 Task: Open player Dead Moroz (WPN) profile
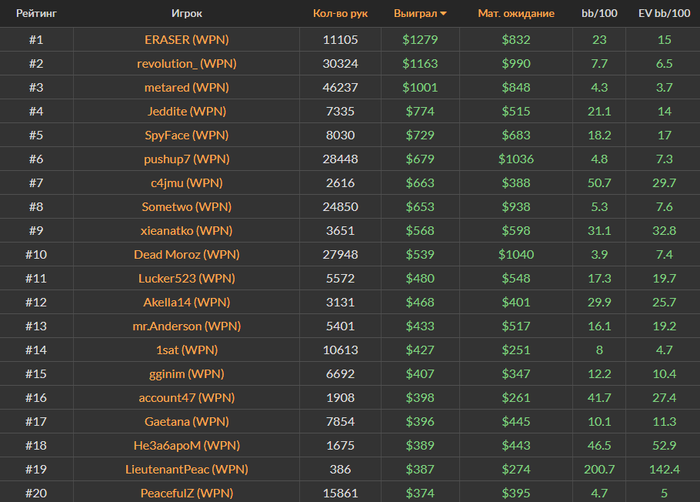(187, 255)
